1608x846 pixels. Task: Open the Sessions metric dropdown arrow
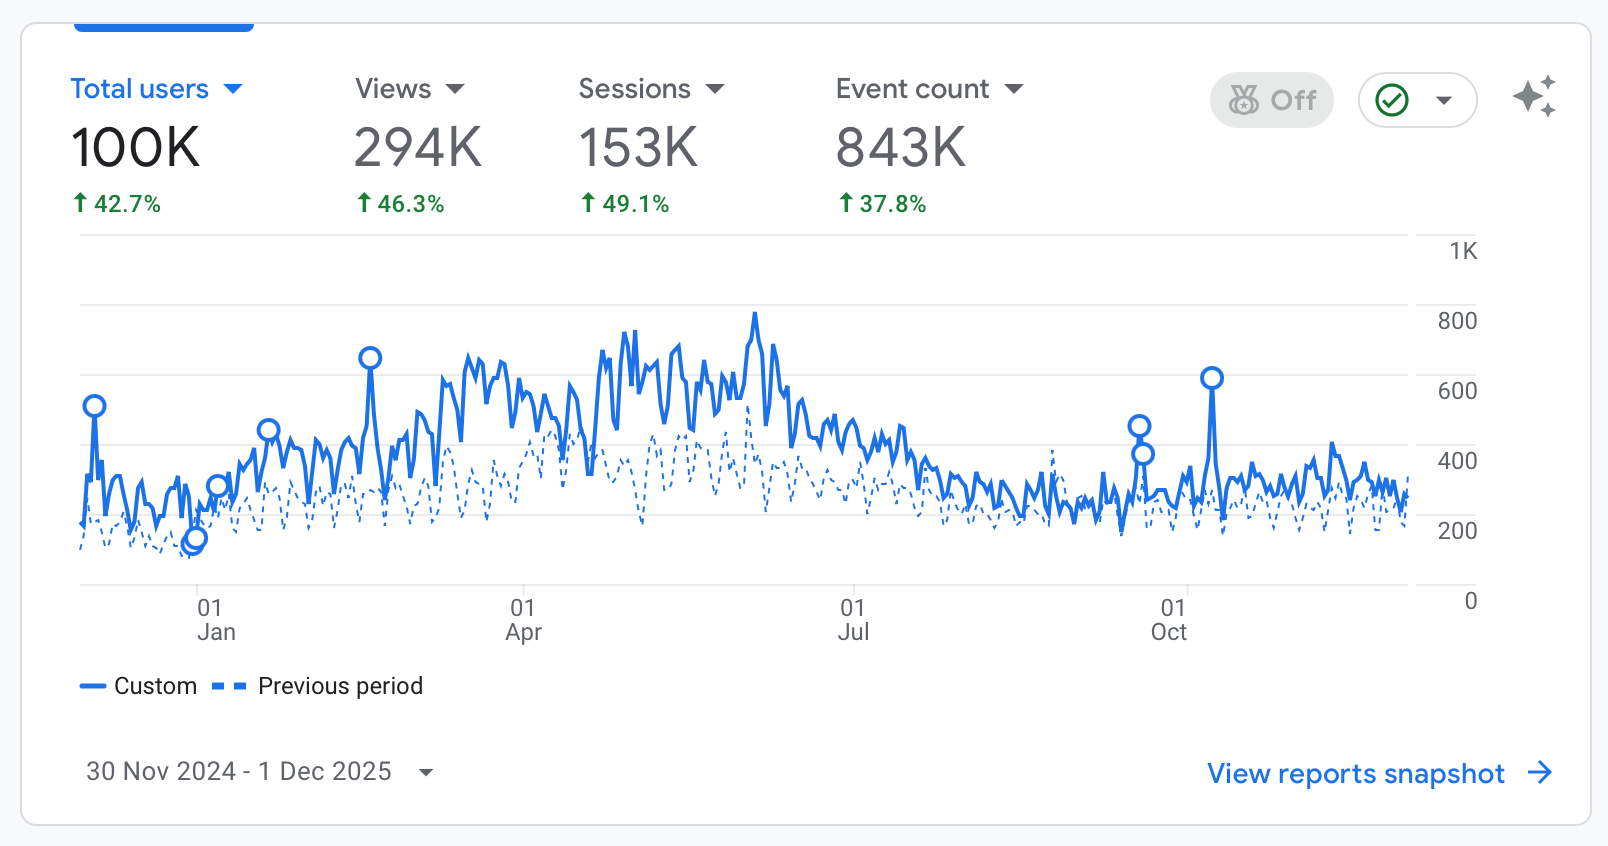tap(714, 89)
